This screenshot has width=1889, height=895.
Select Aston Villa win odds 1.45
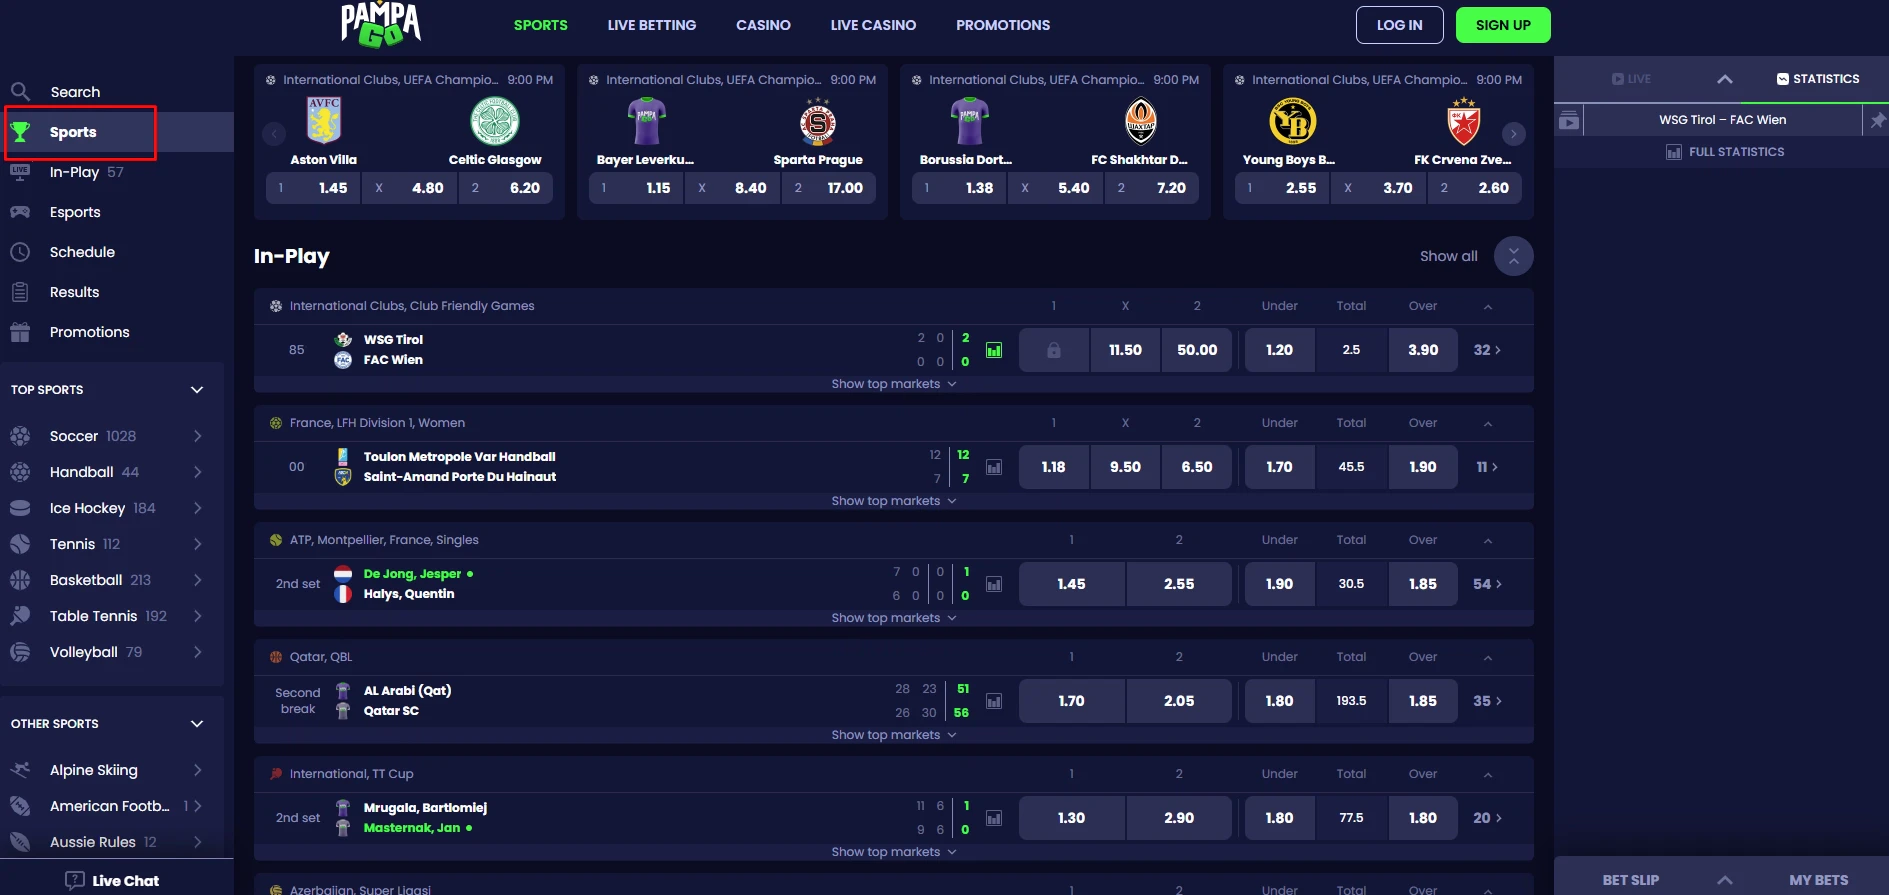pos(313,188)
